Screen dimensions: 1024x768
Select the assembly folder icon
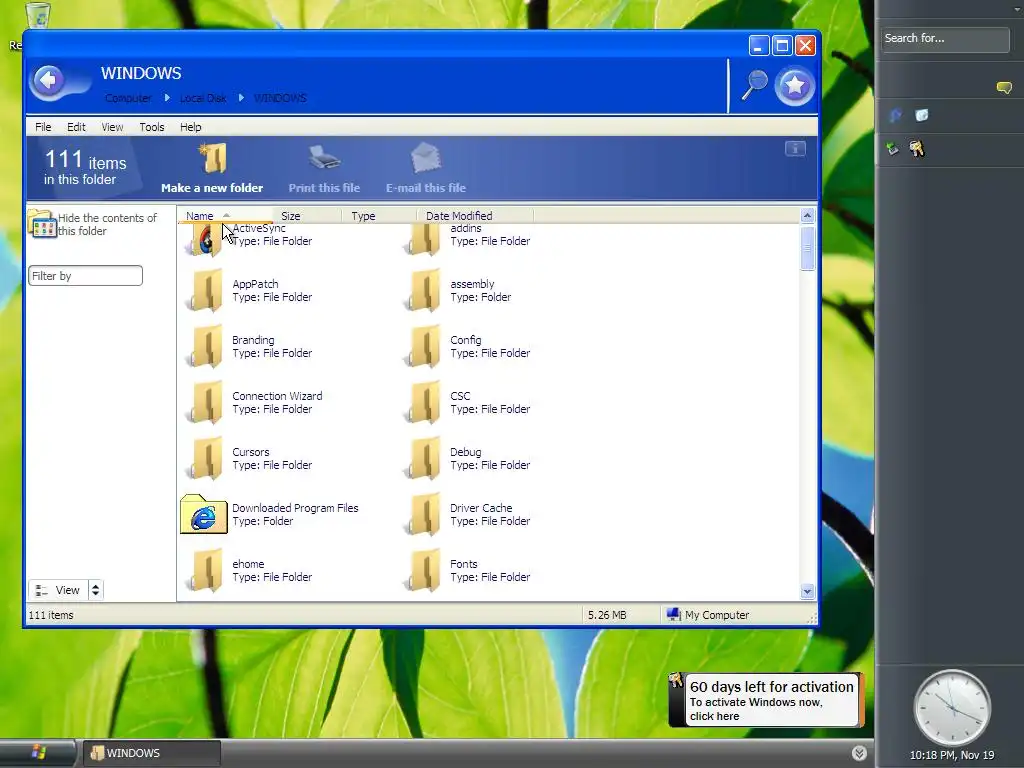point(423,291)
